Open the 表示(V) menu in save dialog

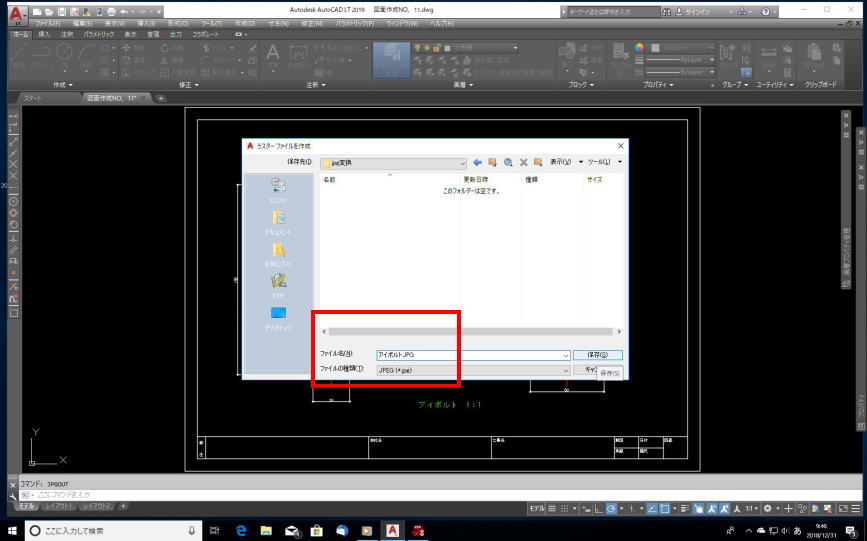tap(567, 162)
